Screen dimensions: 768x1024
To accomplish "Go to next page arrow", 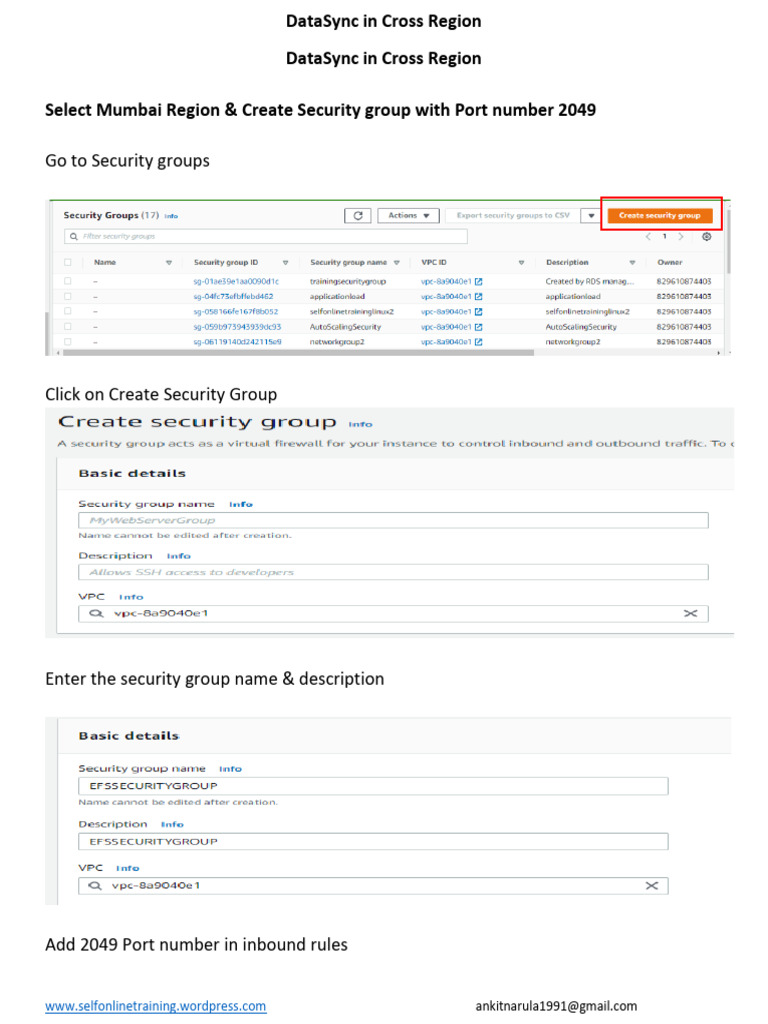I will tap(681, 237).
